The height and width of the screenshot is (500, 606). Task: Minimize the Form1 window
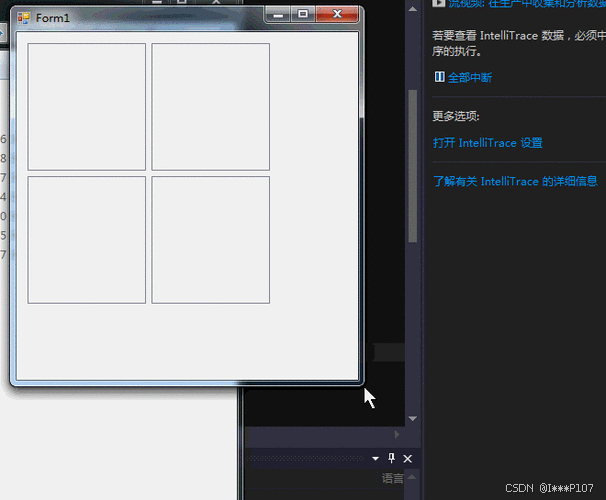(278, 15)
